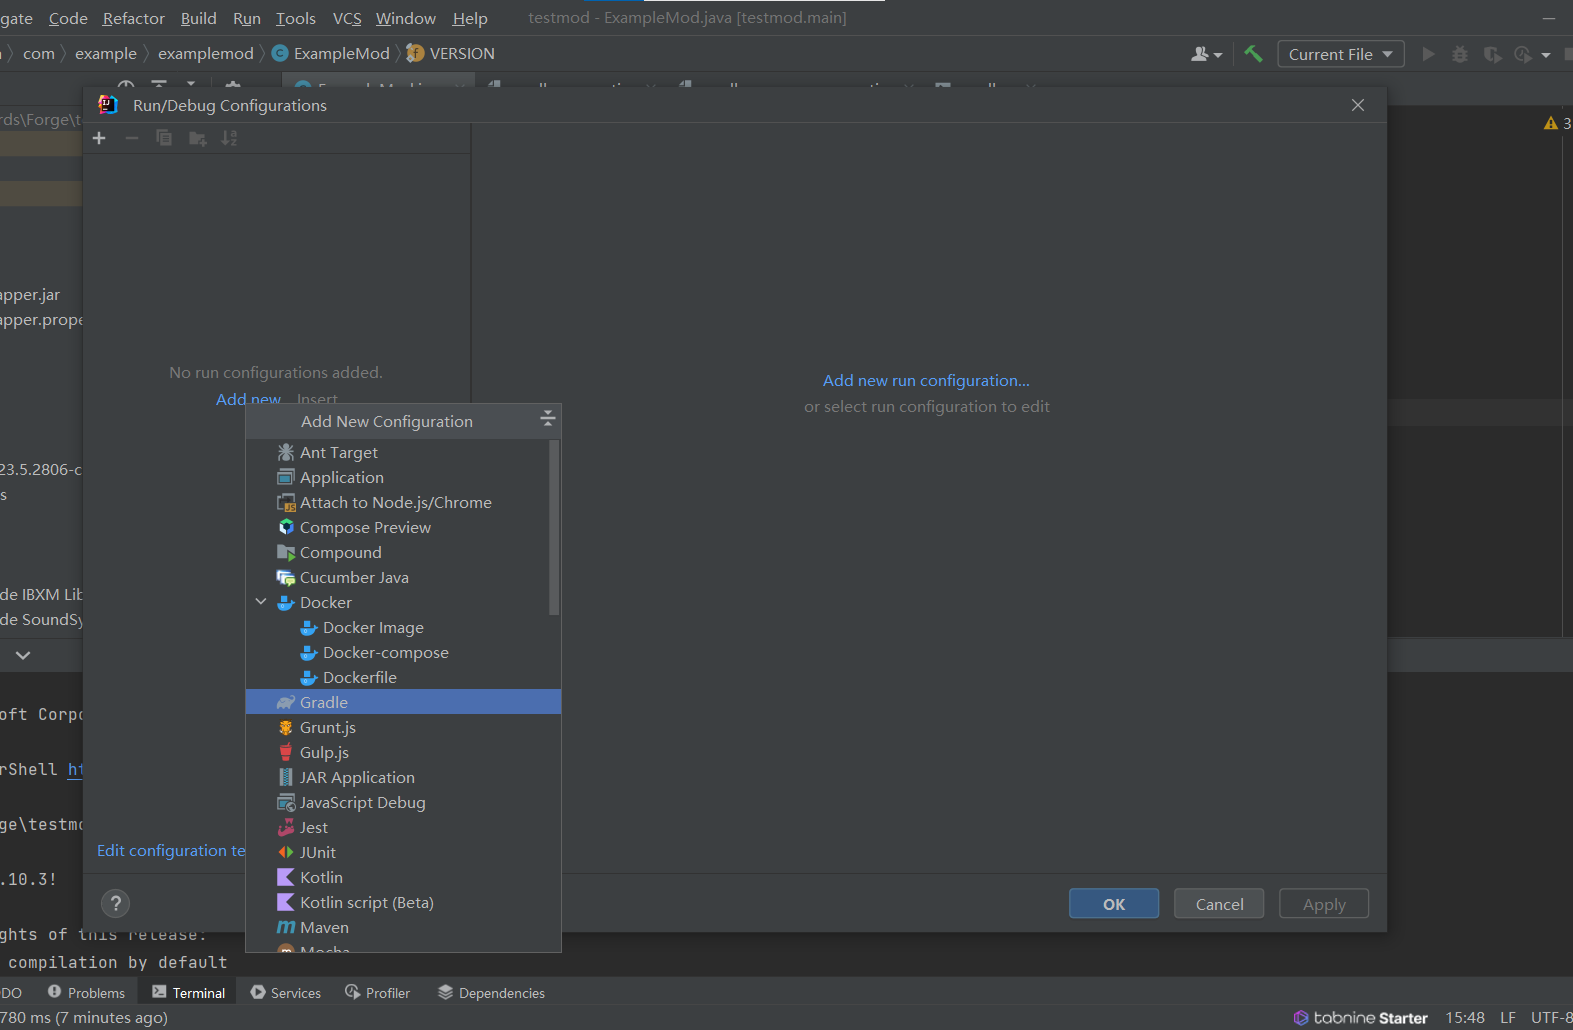Add new configuration with plus icon

pos(99,138)
